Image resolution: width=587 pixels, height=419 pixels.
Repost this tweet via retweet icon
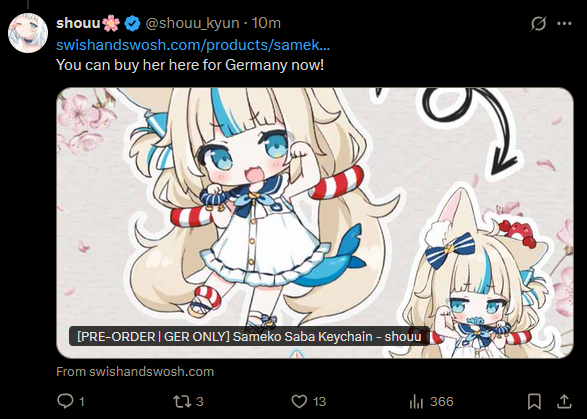pyautogui.click(x=182, y=401)
